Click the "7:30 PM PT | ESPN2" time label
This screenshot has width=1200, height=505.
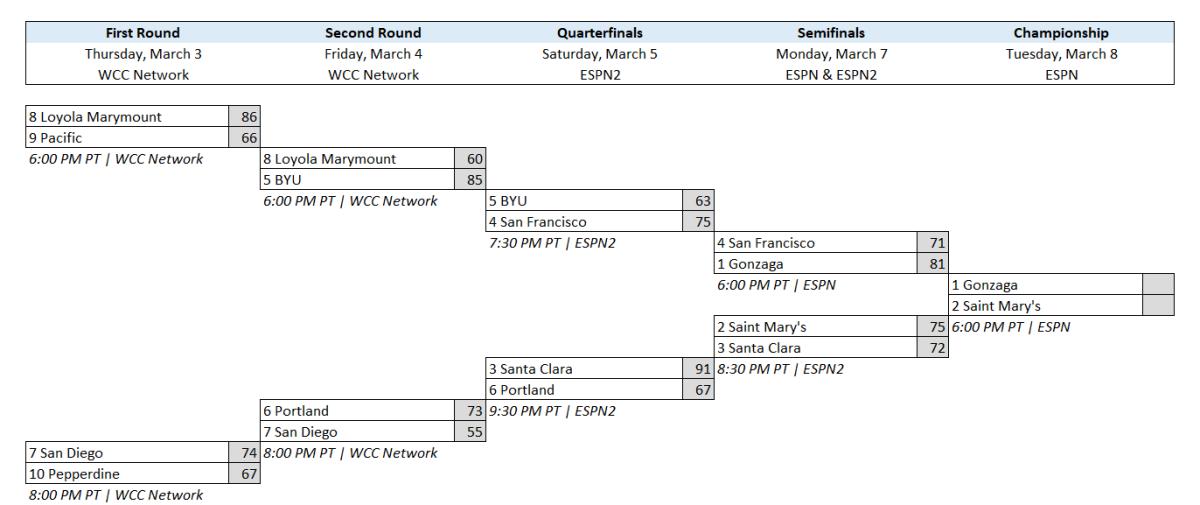(551, 243)
